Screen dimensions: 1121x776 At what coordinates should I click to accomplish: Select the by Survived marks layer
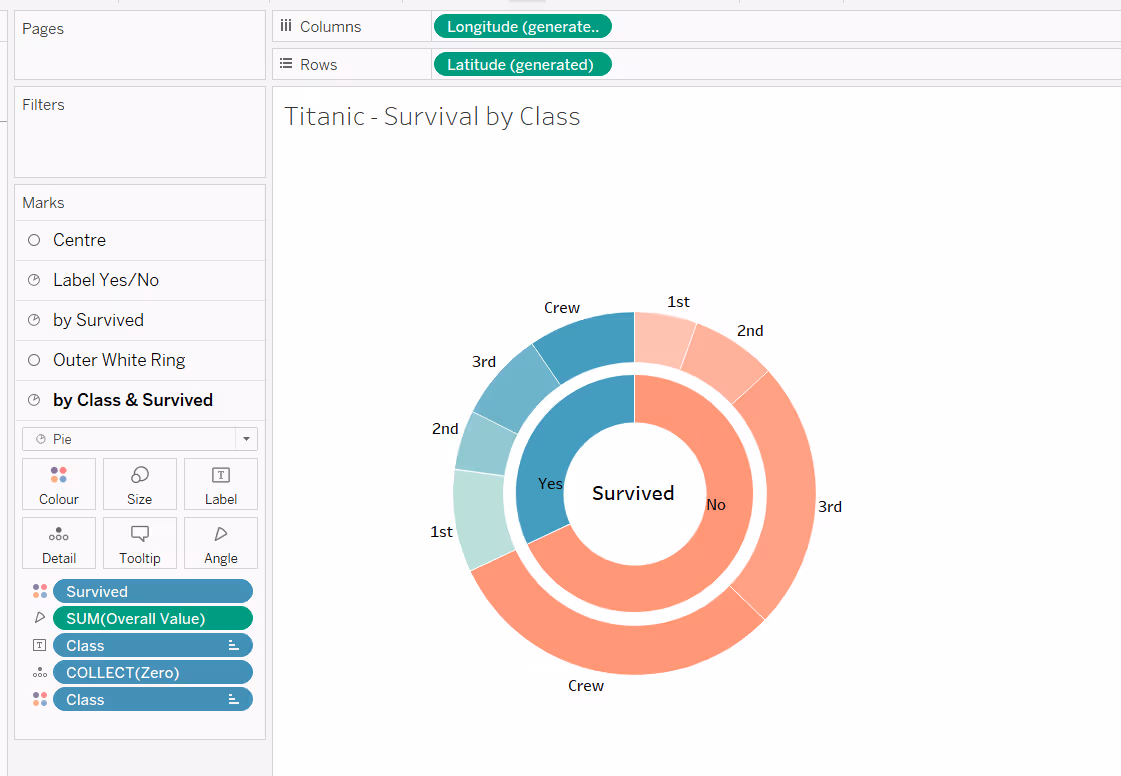(x=140, y=320)
